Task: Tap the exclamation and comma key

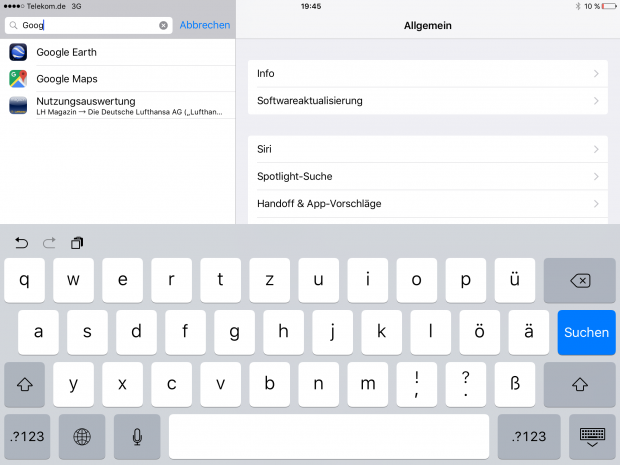Action: pos(417,384)
